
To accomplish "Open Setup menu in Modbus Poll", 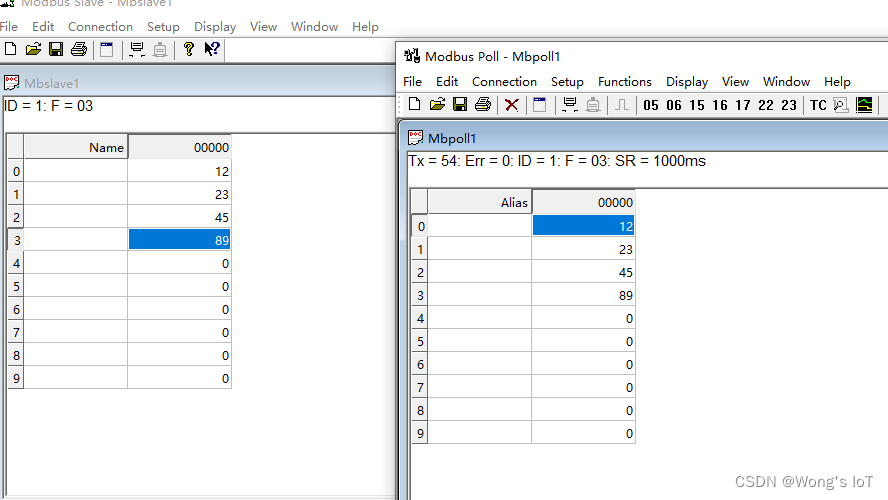I will (x=567, y=82).
